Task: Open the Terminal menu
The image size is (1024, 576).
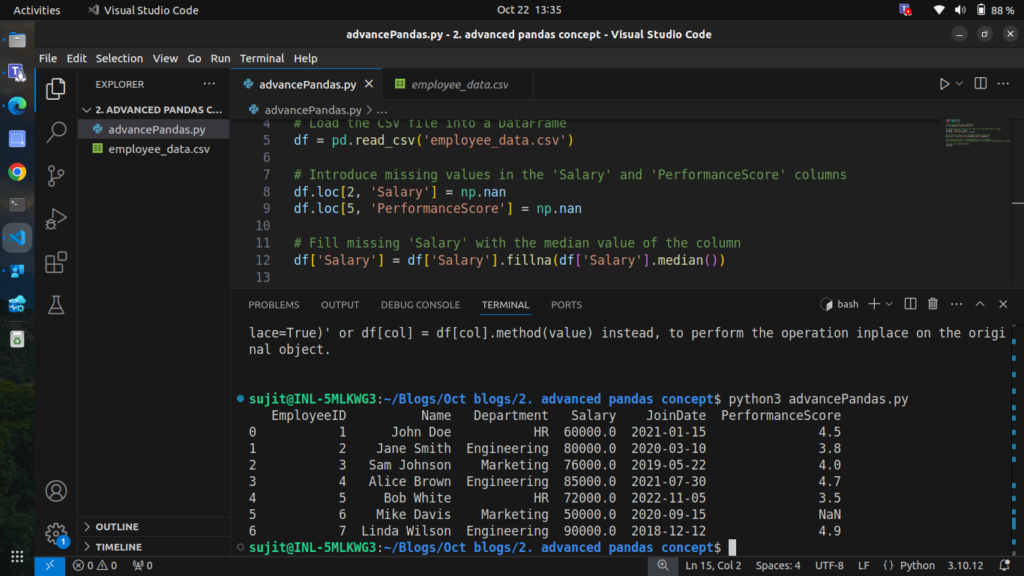Action: click(261, 58)
